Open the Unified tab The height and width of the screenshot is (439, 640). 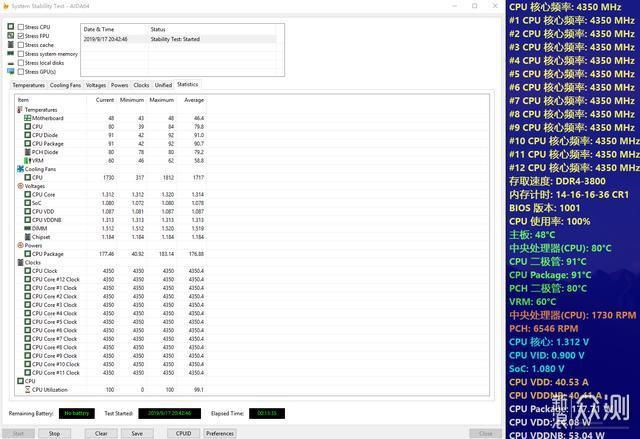click(x=163, y=85)
